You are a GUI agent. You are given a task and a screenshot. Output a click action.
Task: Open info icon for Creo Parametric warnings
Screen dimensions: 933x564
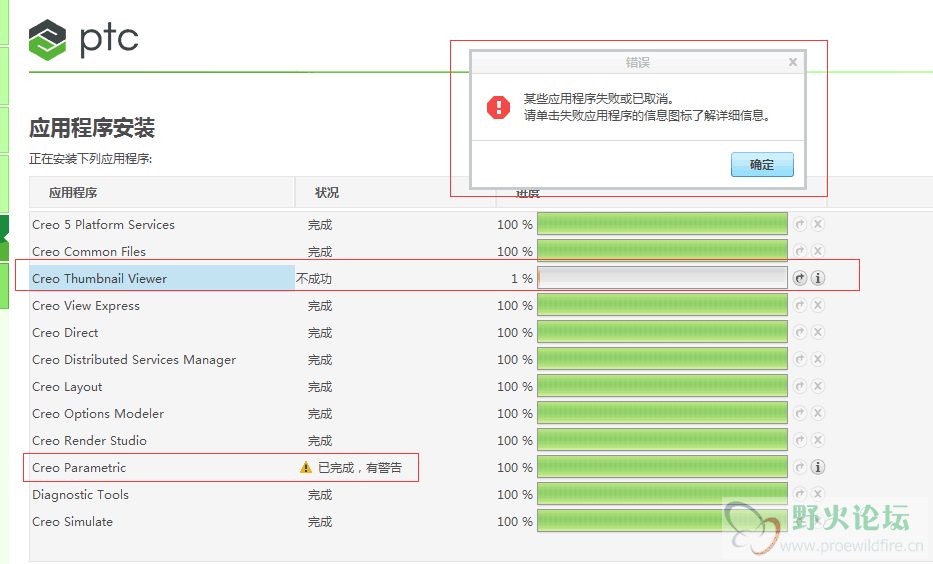pyautogui.click(x=818, y=467)
